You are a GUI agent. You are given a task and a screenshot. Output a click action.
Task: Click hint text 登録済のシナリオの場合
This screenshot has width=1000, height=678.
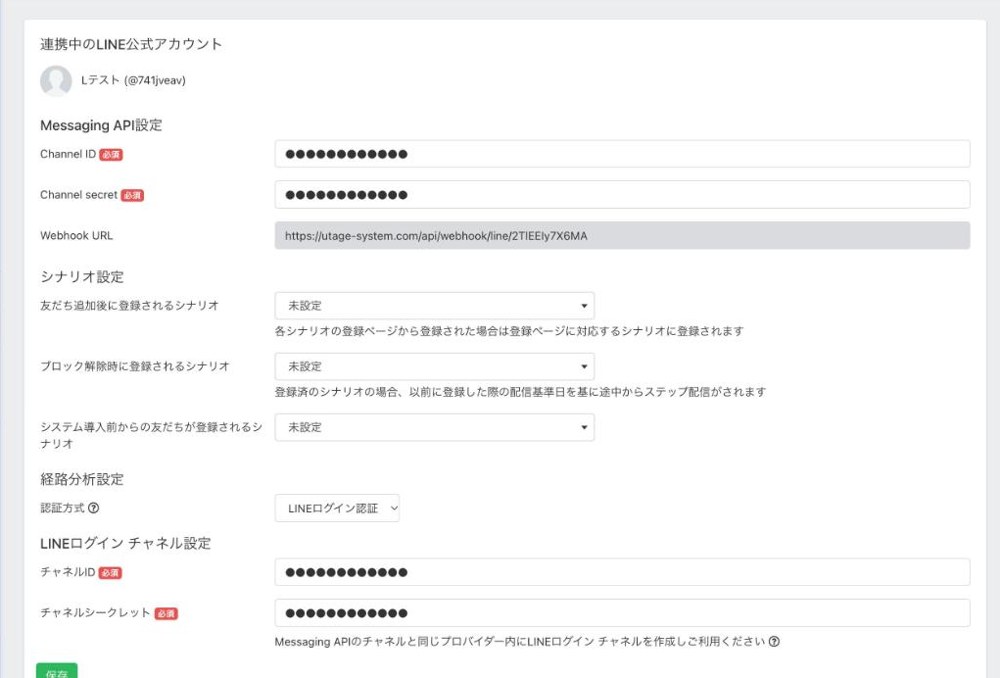point(520,392)
